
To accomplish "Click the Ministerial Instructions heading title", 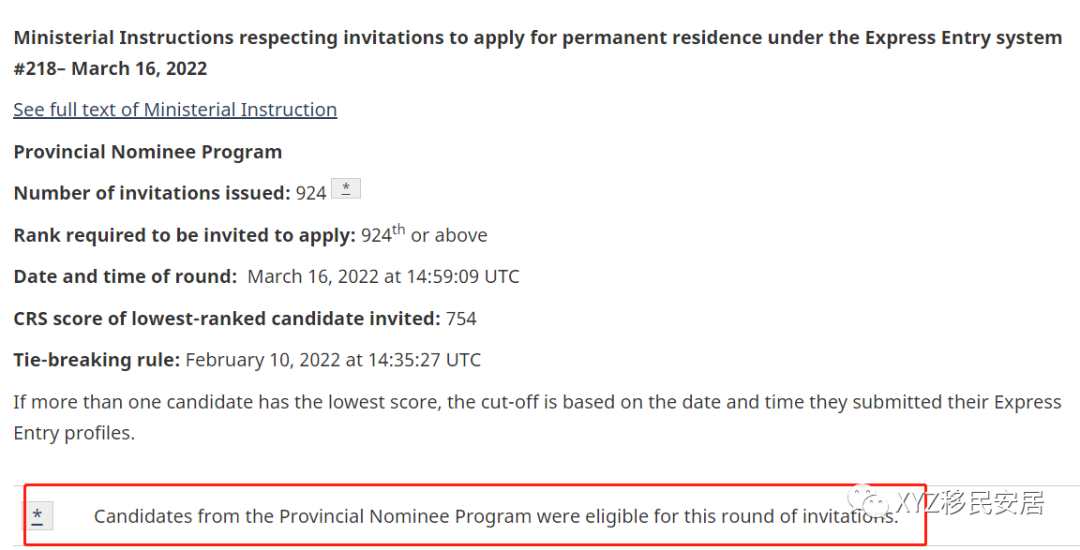I will [x=537, y=38].
